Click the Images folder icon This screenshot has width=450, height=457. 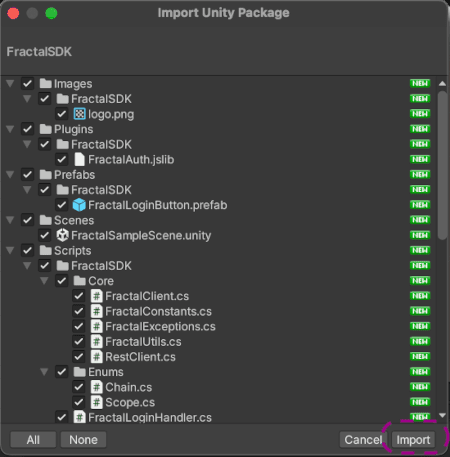(x=46, y=83)
